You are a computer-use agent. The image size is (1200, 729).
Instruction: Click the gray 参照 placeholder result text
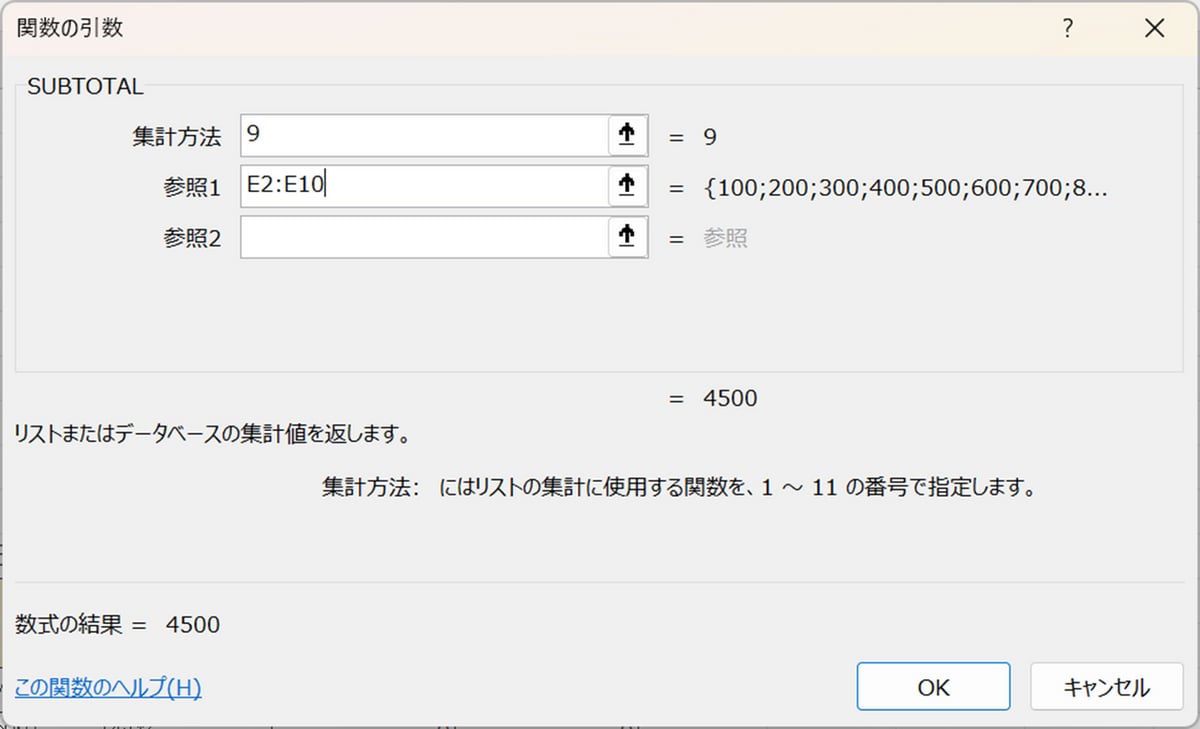point(725,238)
